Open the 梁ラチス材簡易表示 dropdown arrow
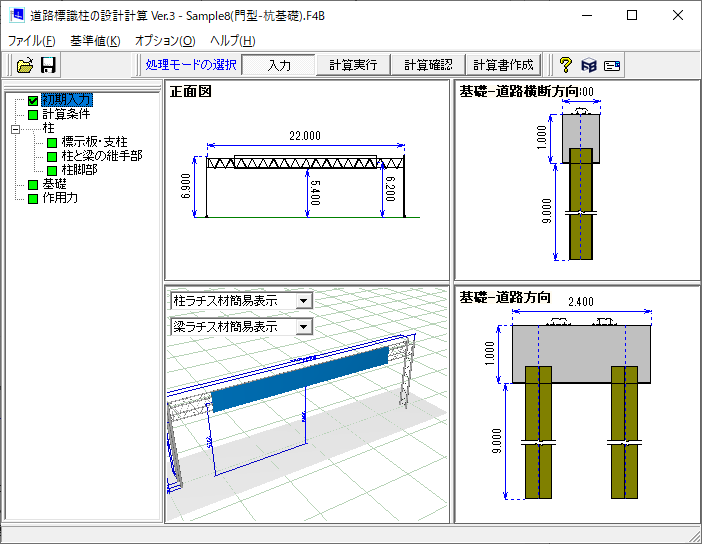Screen dimensions: 702x544 (x=304, y=327)
